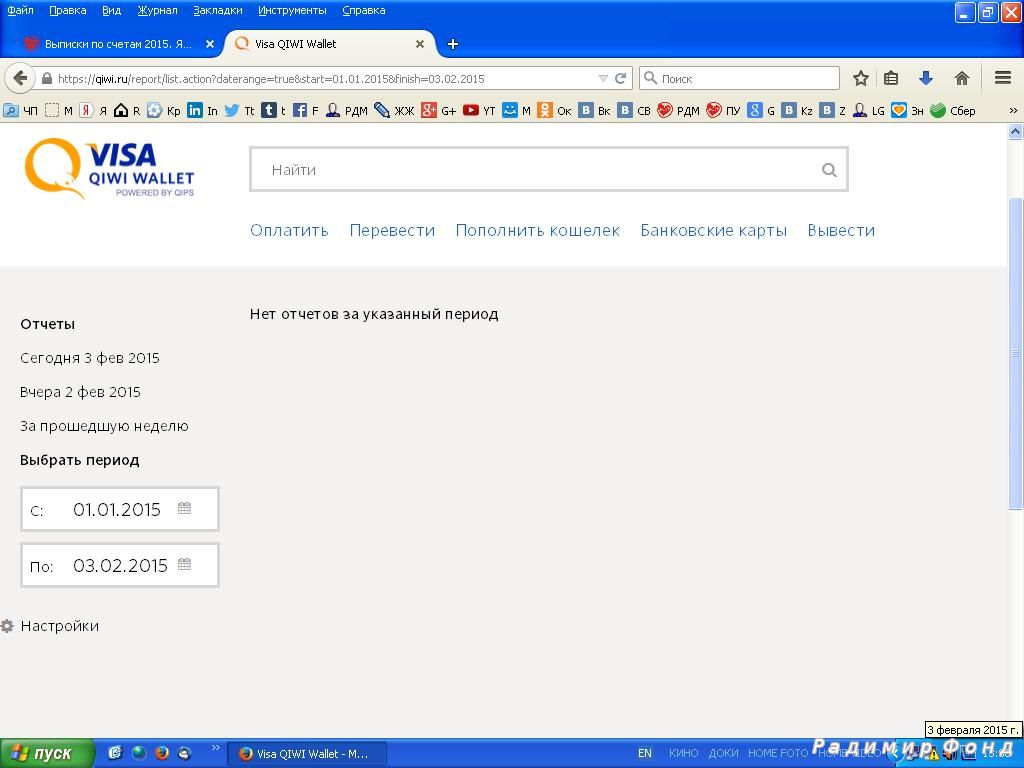The width and height of the screenshot is (1024, 768).
Task: Open the Twitter 'Tt' bookmark
Action: coord(240,110)
